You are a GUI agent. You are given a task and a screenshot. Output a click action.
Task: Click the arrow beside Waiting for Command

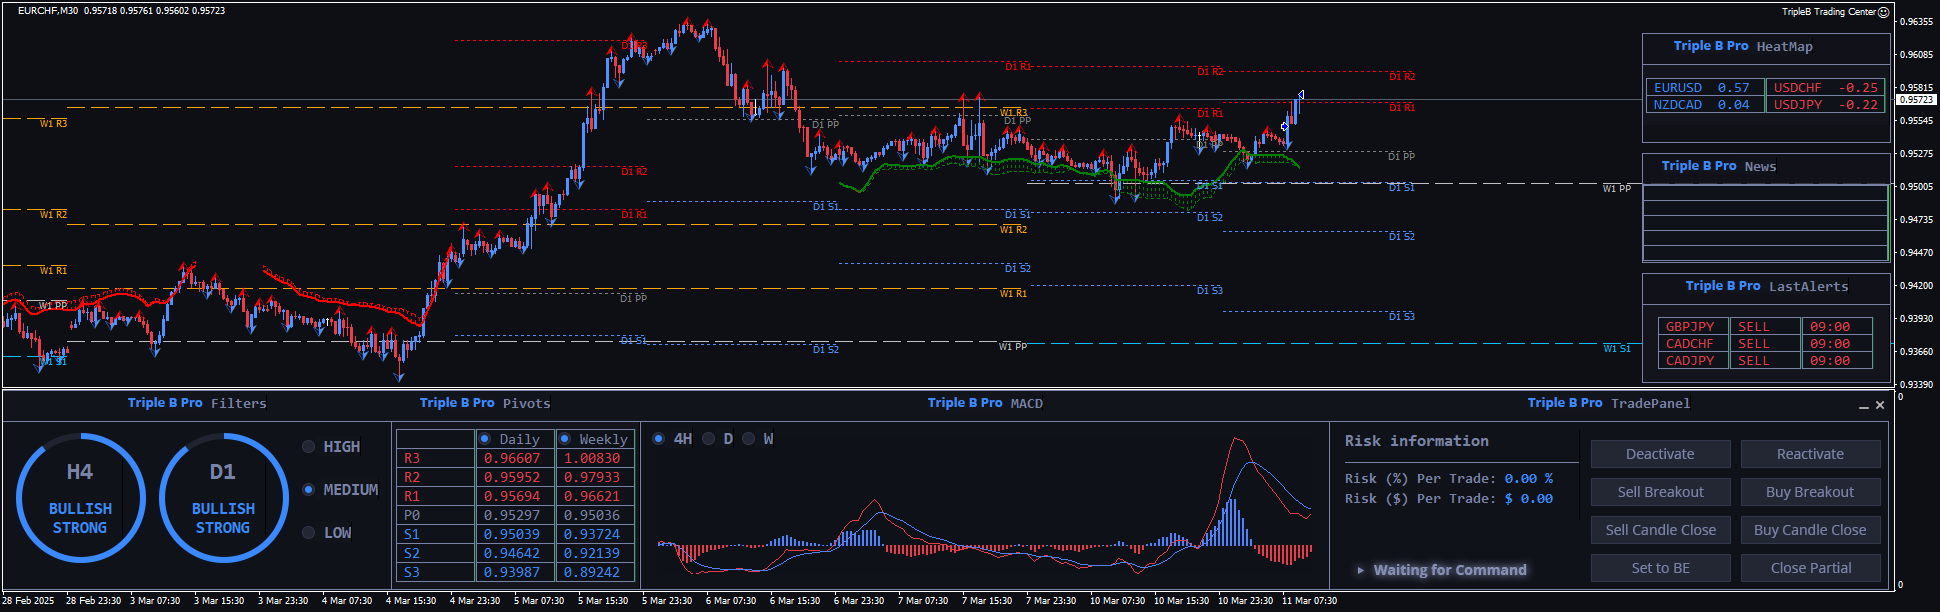1360,570
